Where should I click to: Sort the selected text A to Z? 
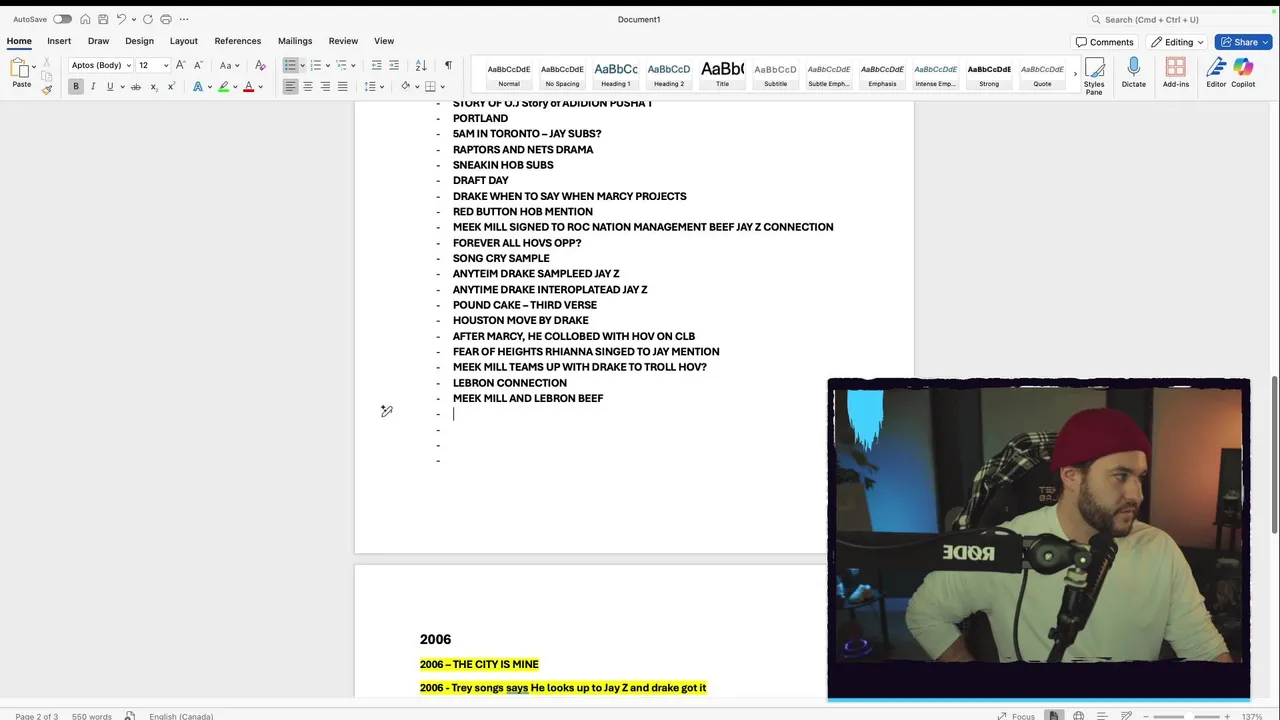point(421,65)
